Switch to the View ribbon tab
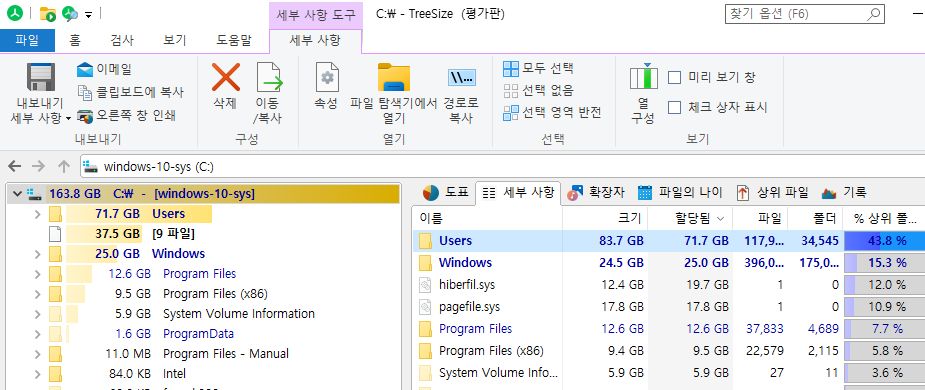 point(175,40)
